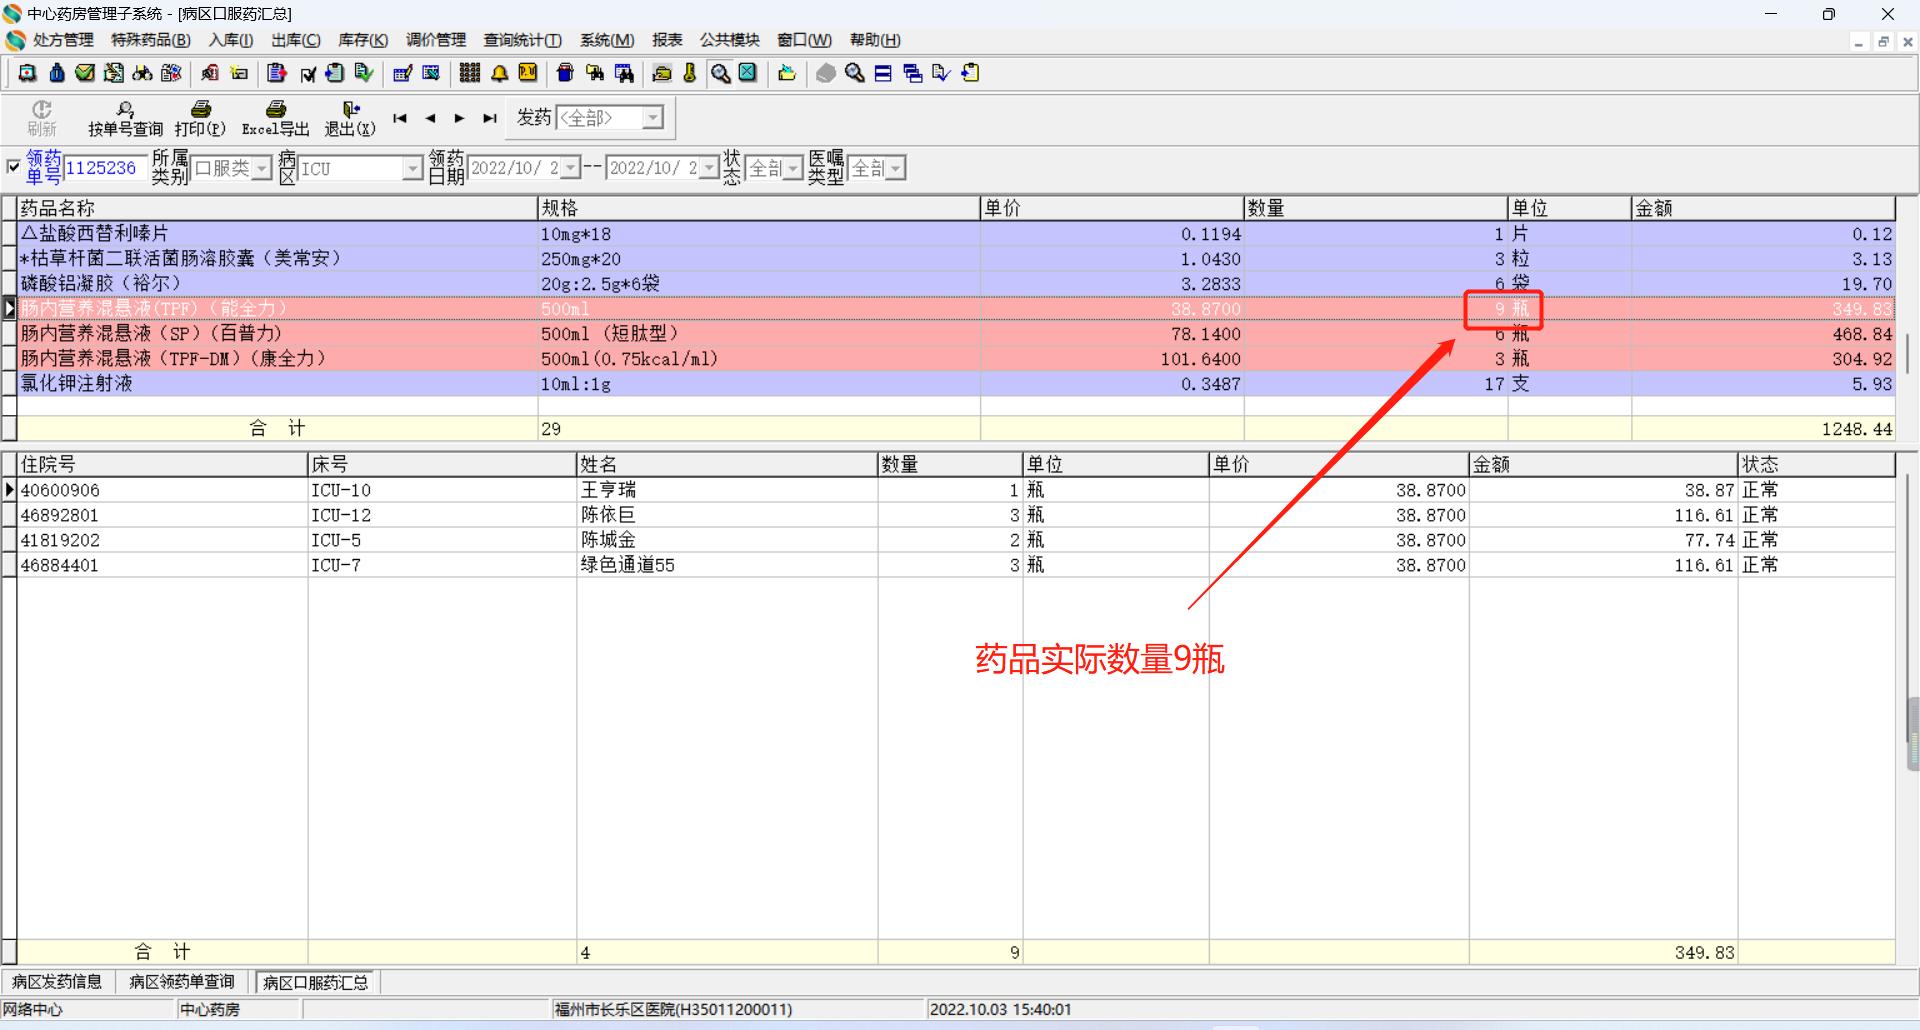Open the 帮助(H) menu
The height and width of the screenshot is (1030, 1920).
point(875,40)
